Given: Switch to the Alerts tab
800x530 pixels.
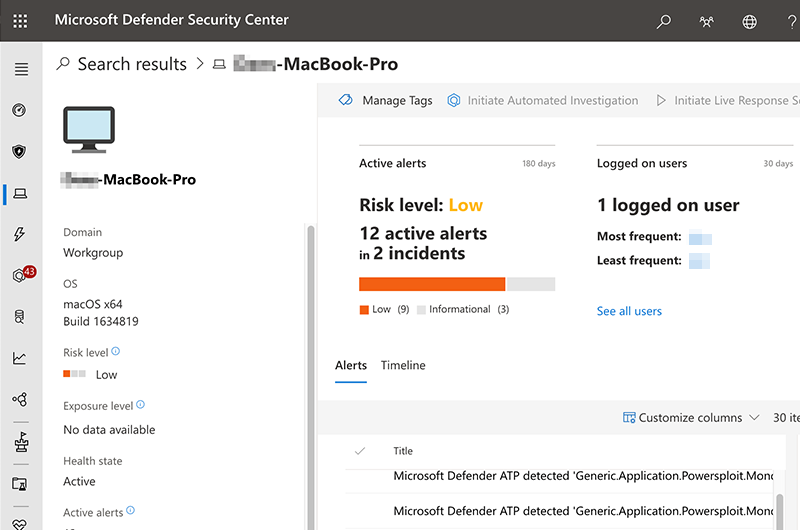Looking at the screenshot, I should click(351, 365).
